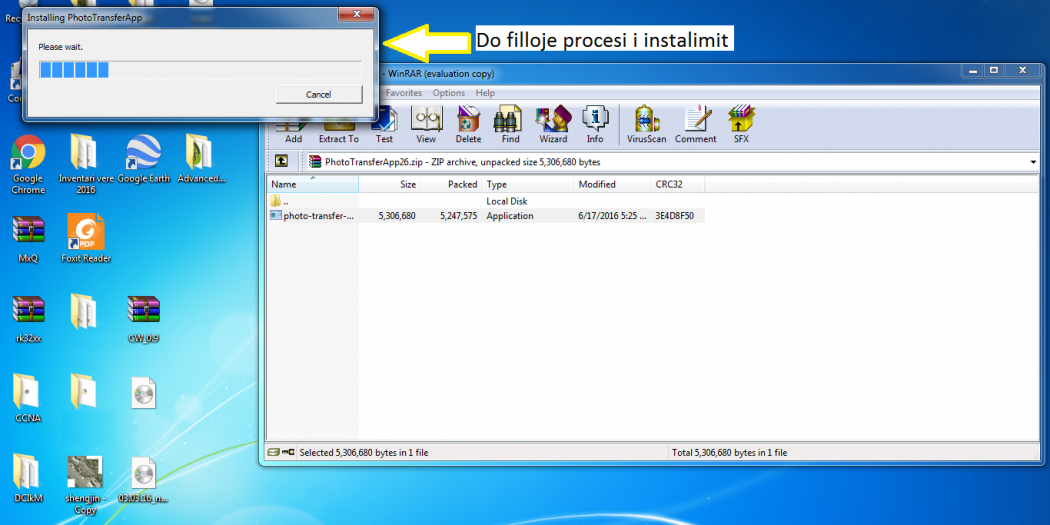Select the MxQ archive on desktop
1050x525 pixels.
coord(28,238)
